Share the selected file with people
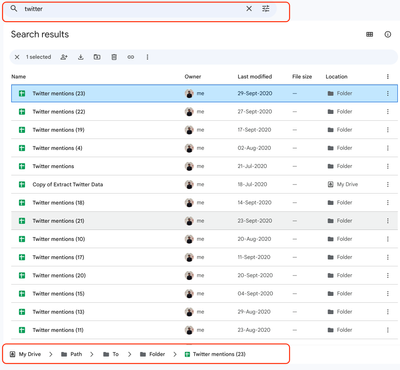 point(64,57)
